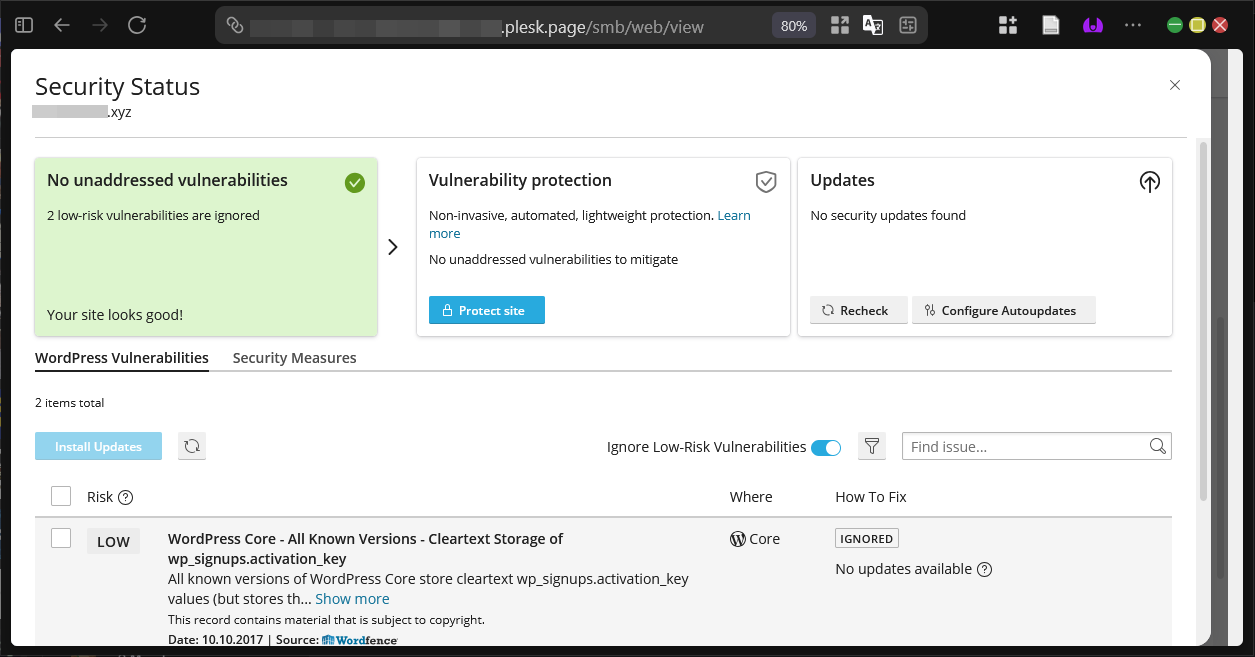This screenshot has width=1255, height=657.
Task: Open the 80% zoom level indicator
Action: pos(794,26)
